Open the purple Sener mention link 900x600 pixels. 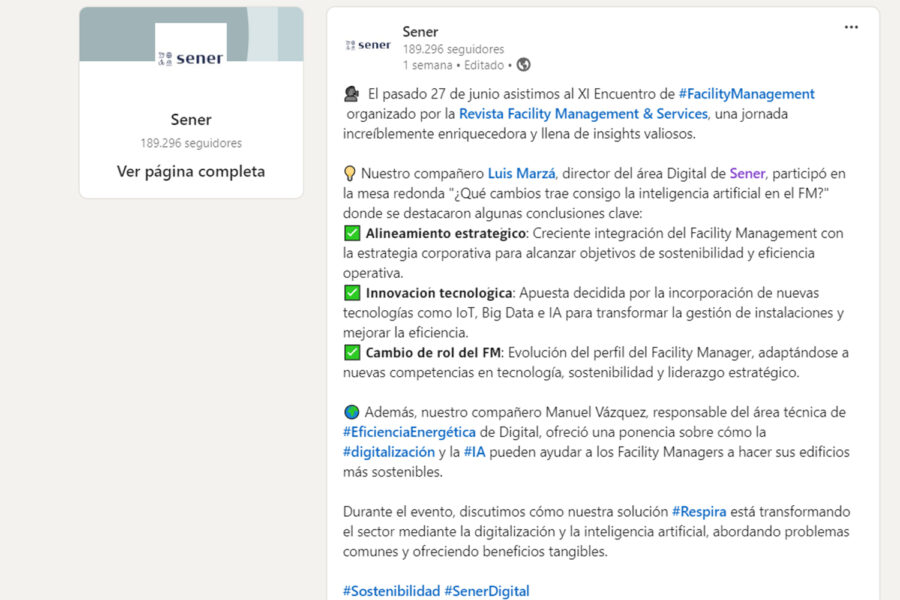(x=747, y=173)
